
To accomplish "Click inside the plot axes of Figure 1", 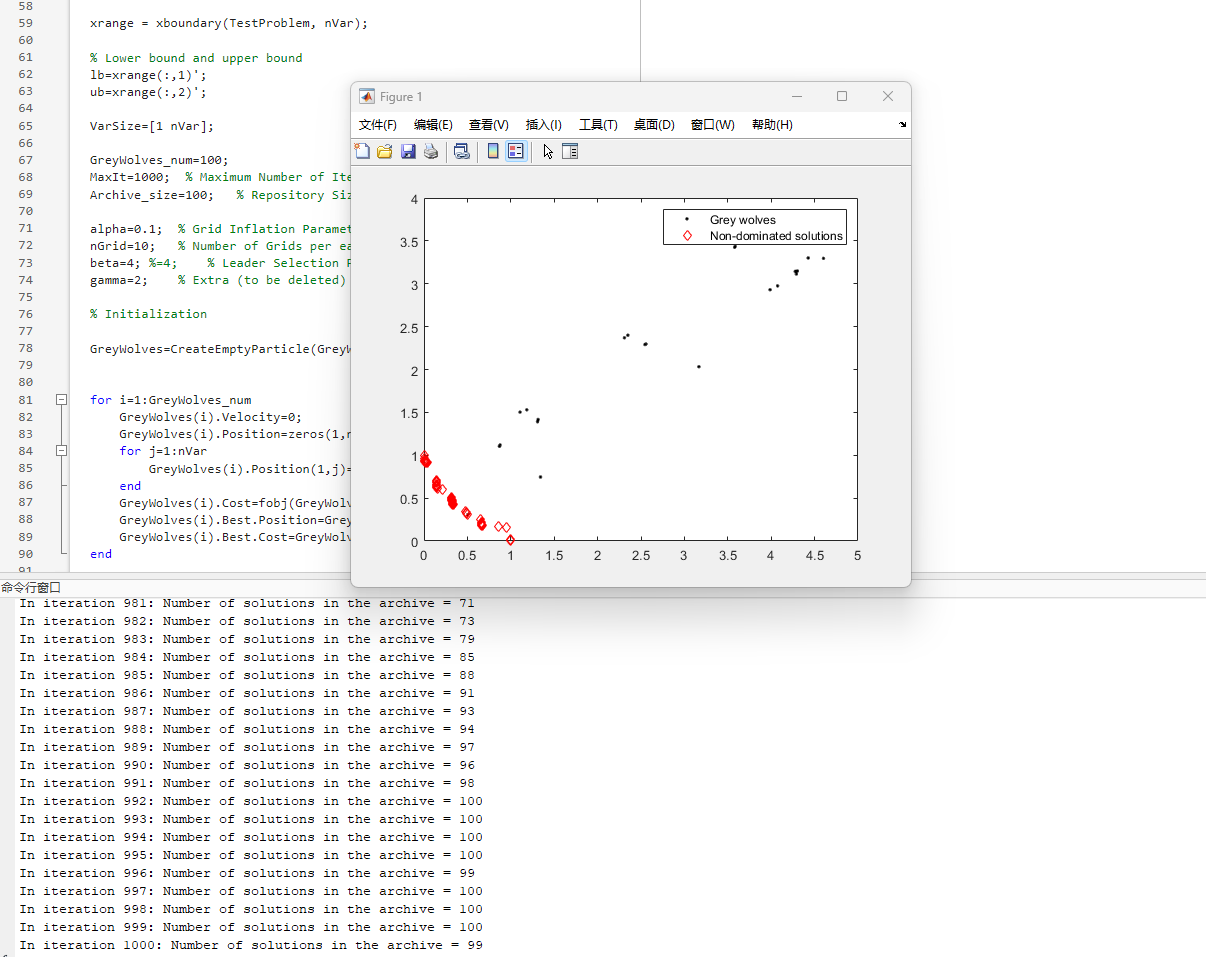I will [x=641, y=370].
